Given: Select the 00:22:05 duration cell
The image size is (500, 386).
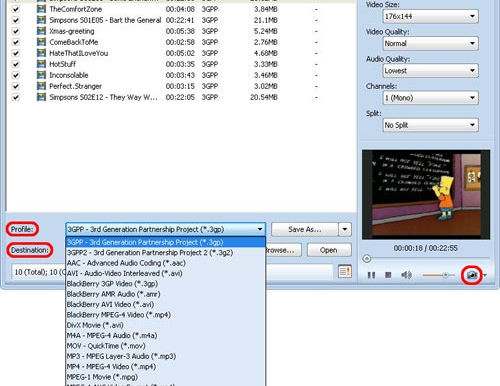Looking at the screenshot, I should 180,97.
